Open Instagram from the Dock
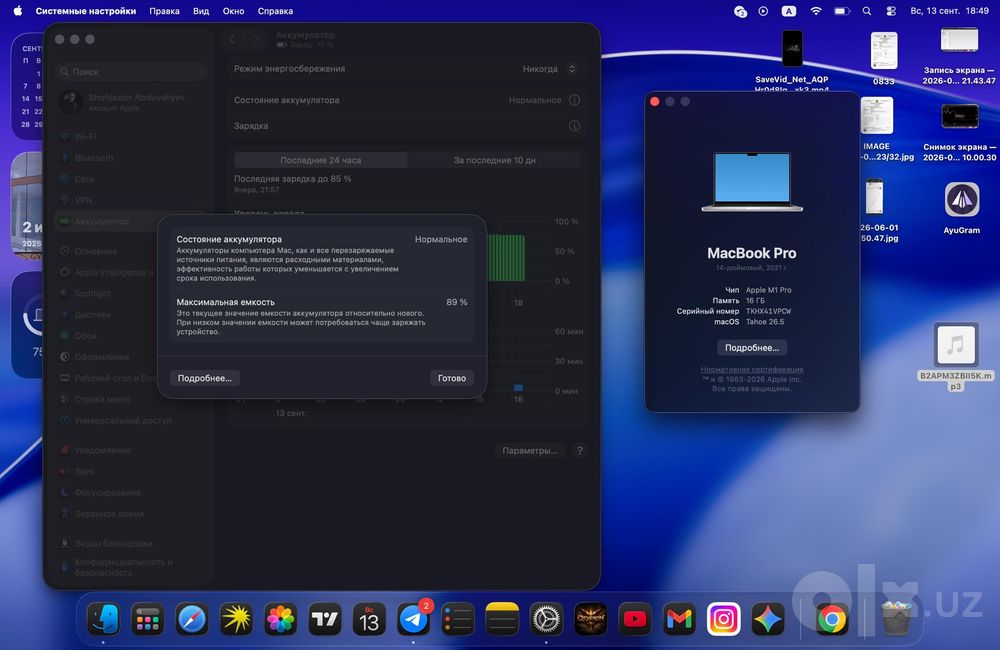Image resolution: width=1000 pixels, height=650 pixels. 724,619
